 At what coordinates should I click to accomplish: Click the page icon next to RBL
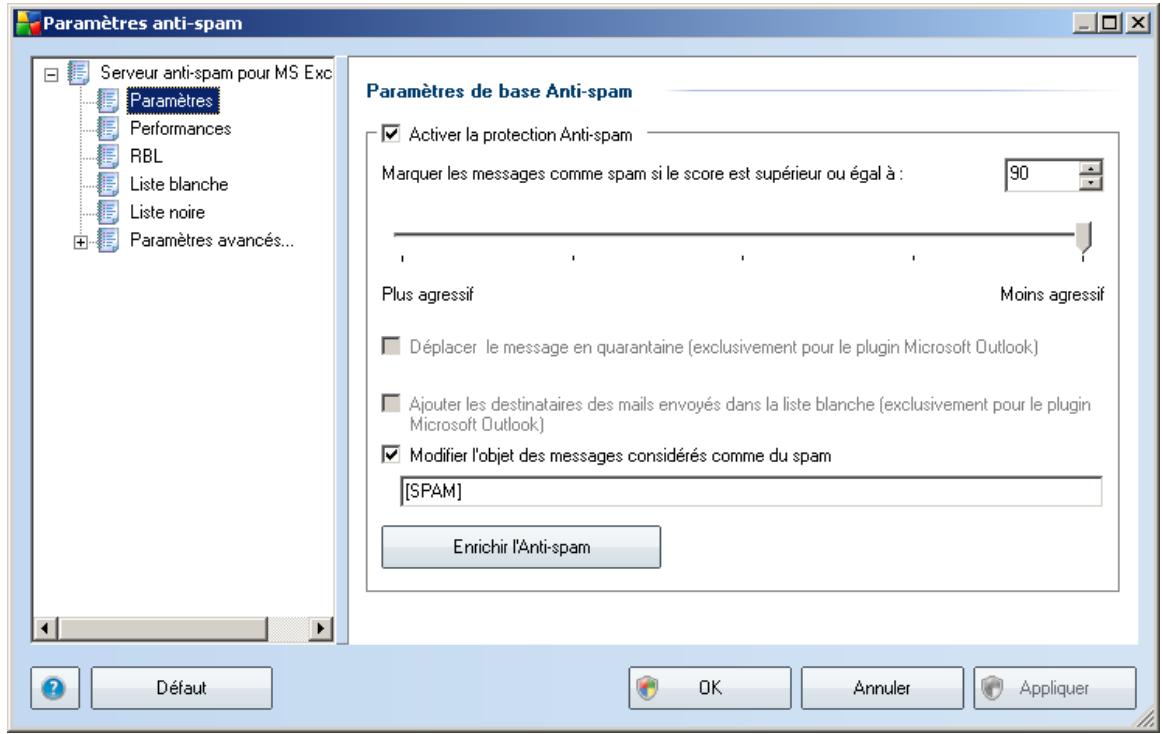pyautogui.click(x=108, y=156)
